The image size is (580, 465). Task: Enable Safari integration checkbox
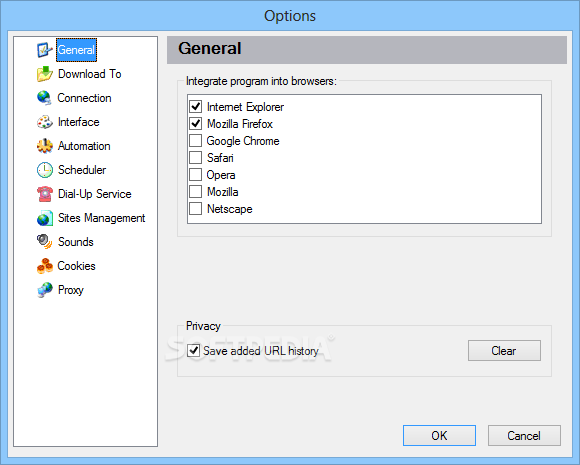pyautogui.click(x=195, y=158)
